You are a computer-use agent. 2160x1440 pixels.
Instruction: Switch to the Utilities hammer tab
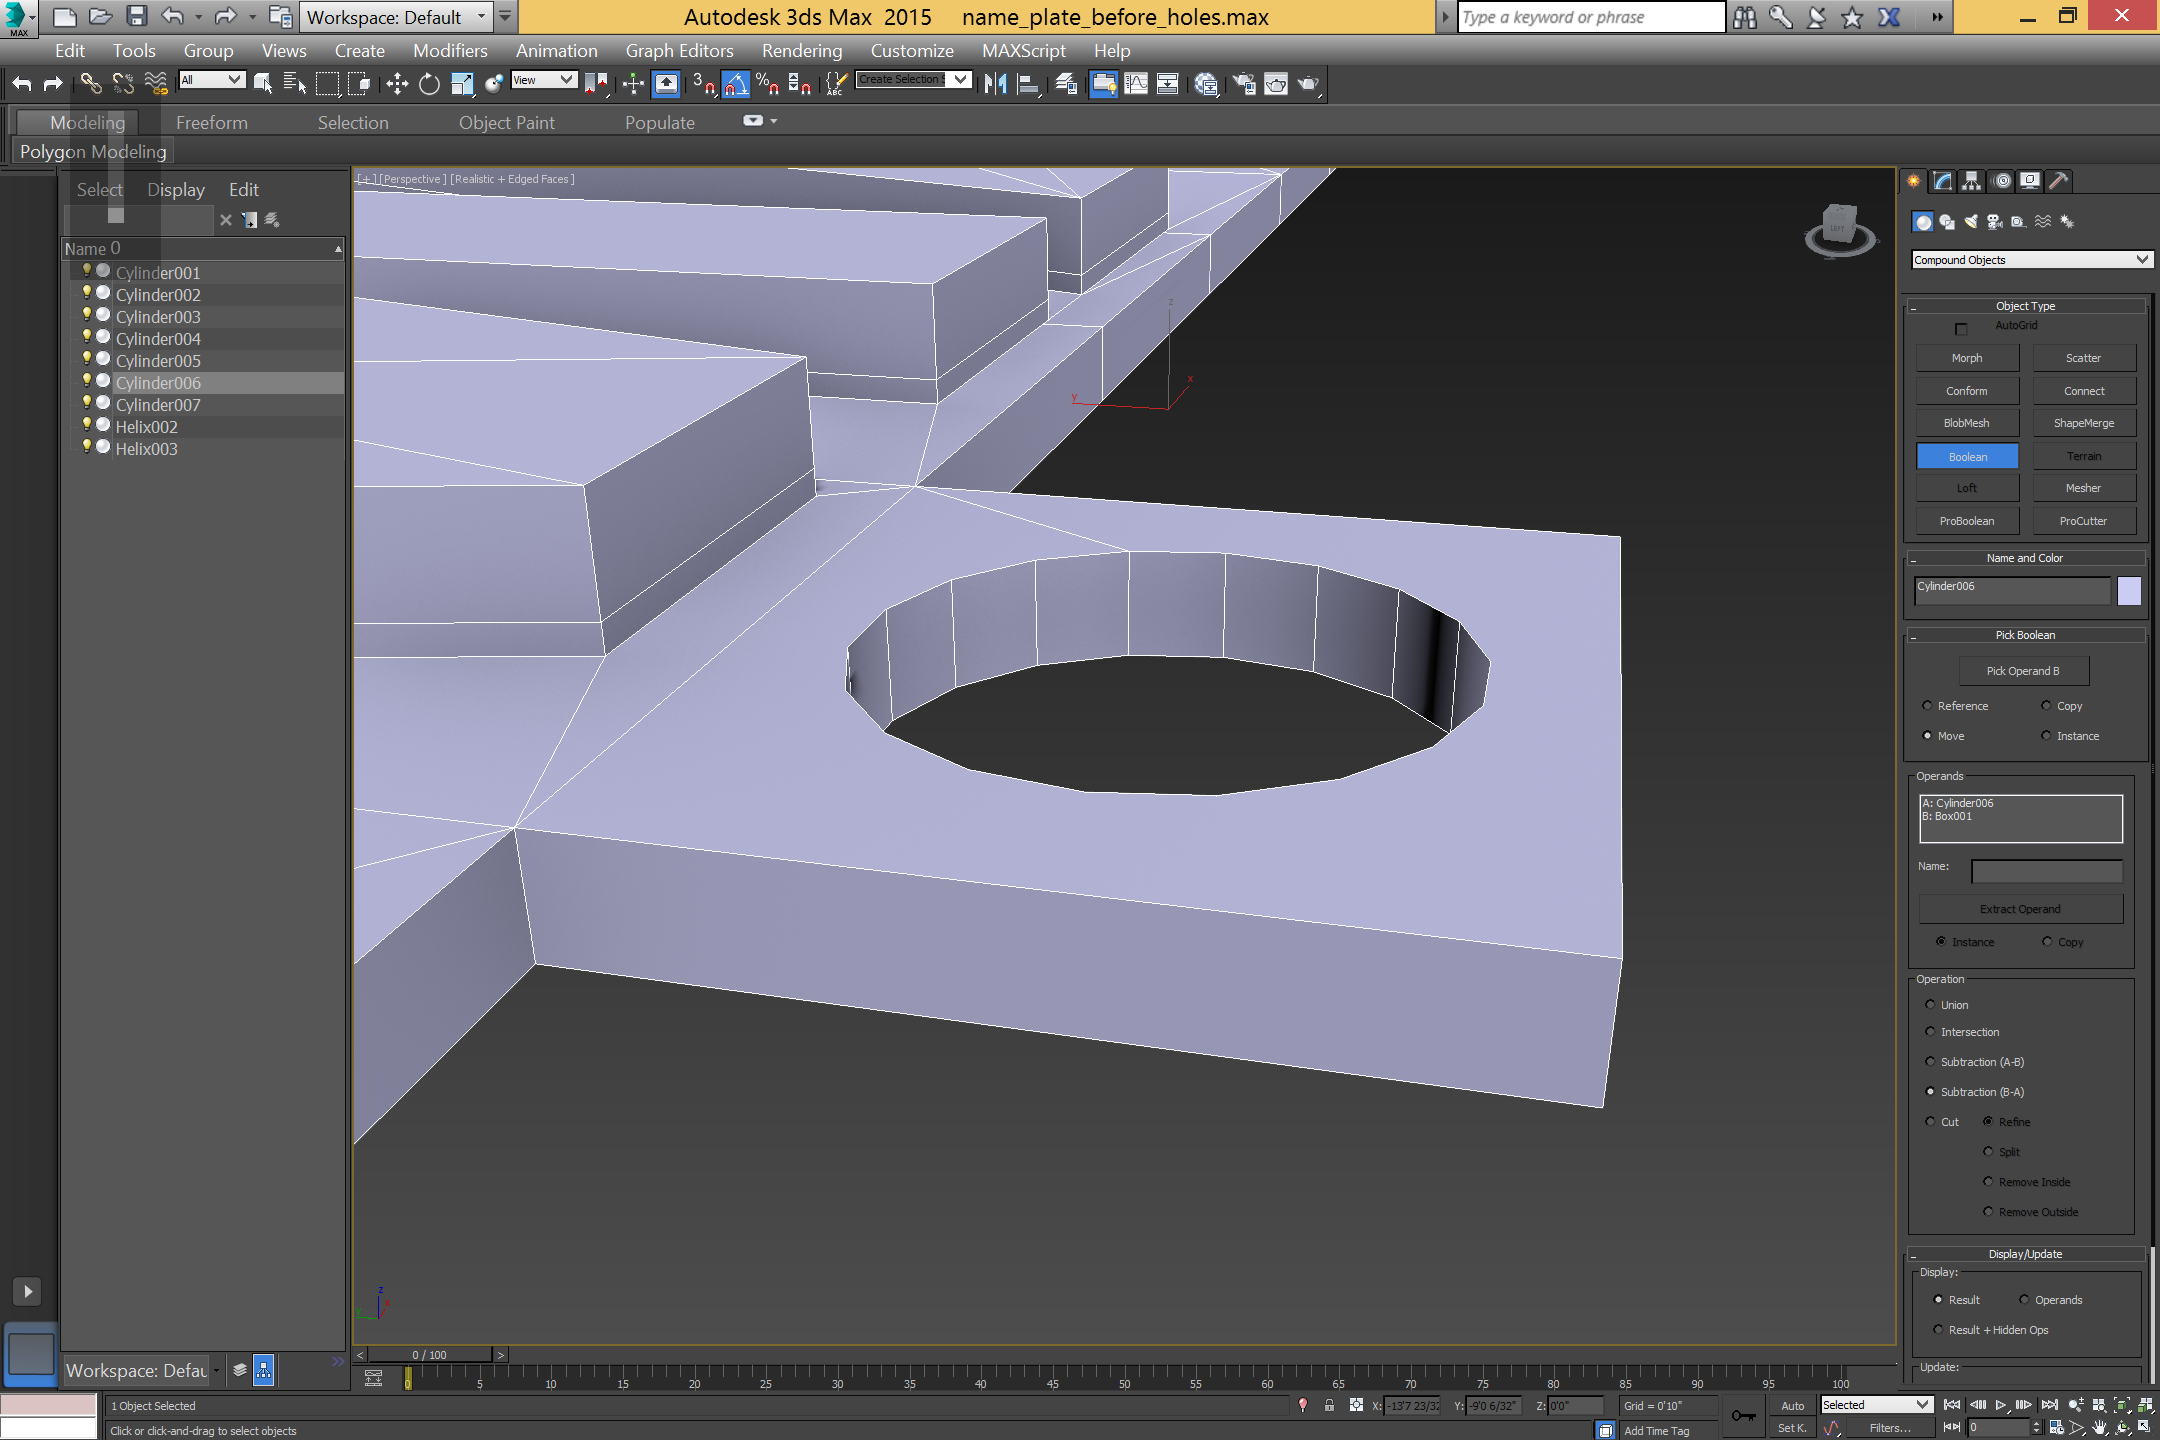click(x=2058, y=181)
